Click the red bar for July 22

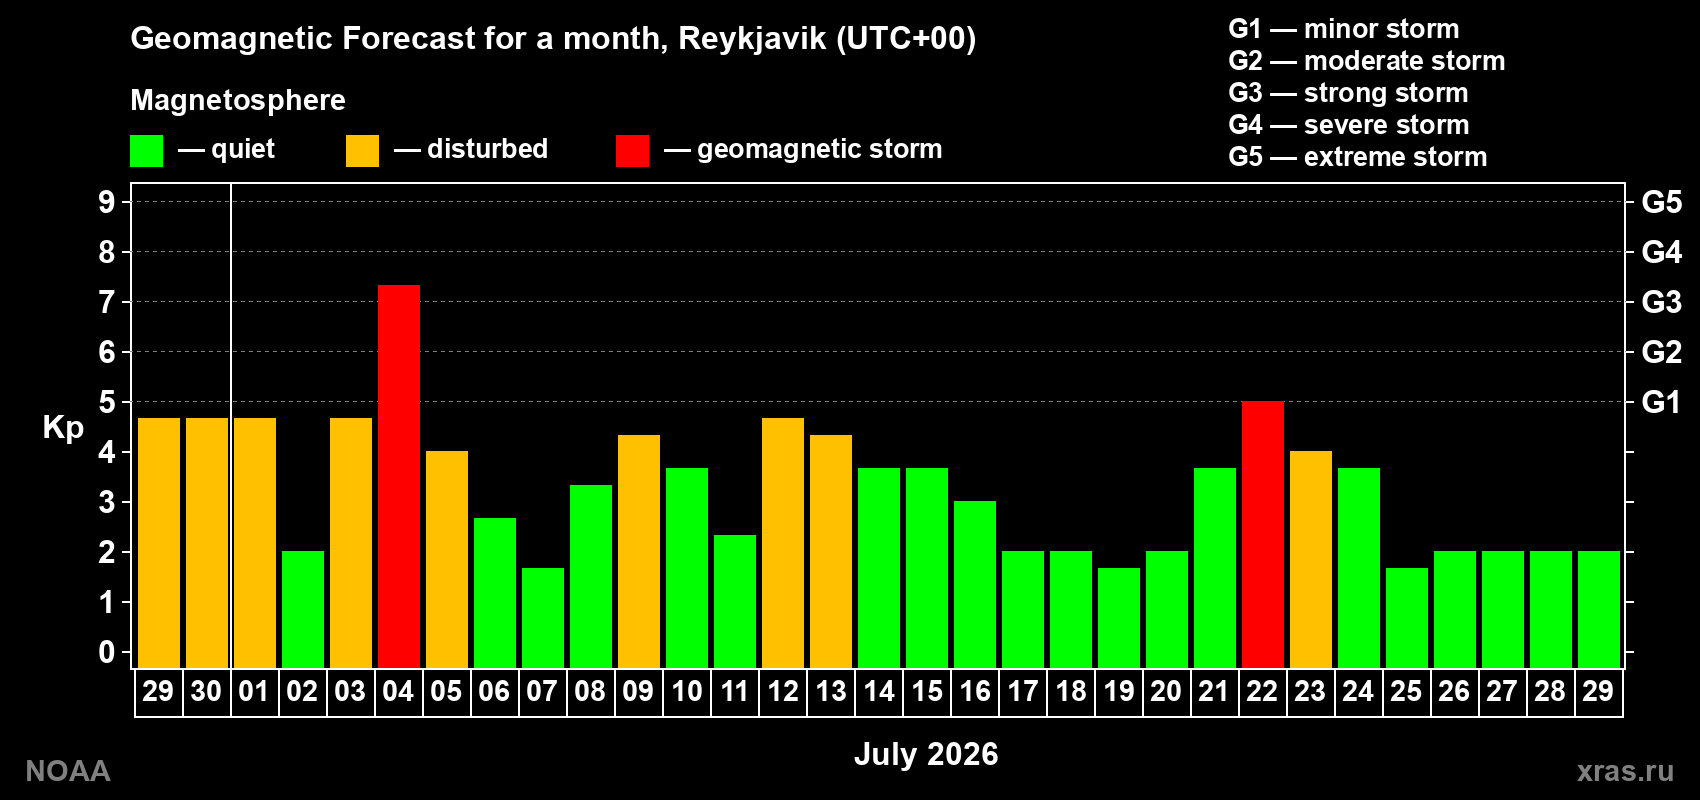1263,535
